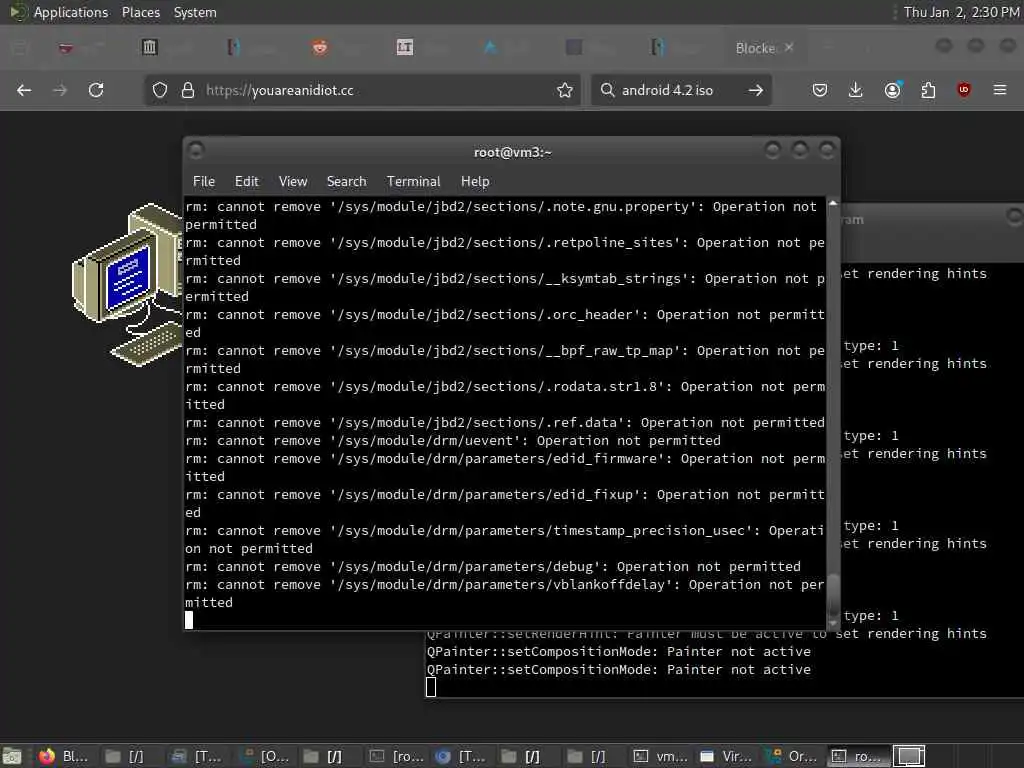The width and height of the screenshot is (1024, 768).
Task: Click the '/sys/module/drm/uevent' error line
Action: [x=453, y=441]
